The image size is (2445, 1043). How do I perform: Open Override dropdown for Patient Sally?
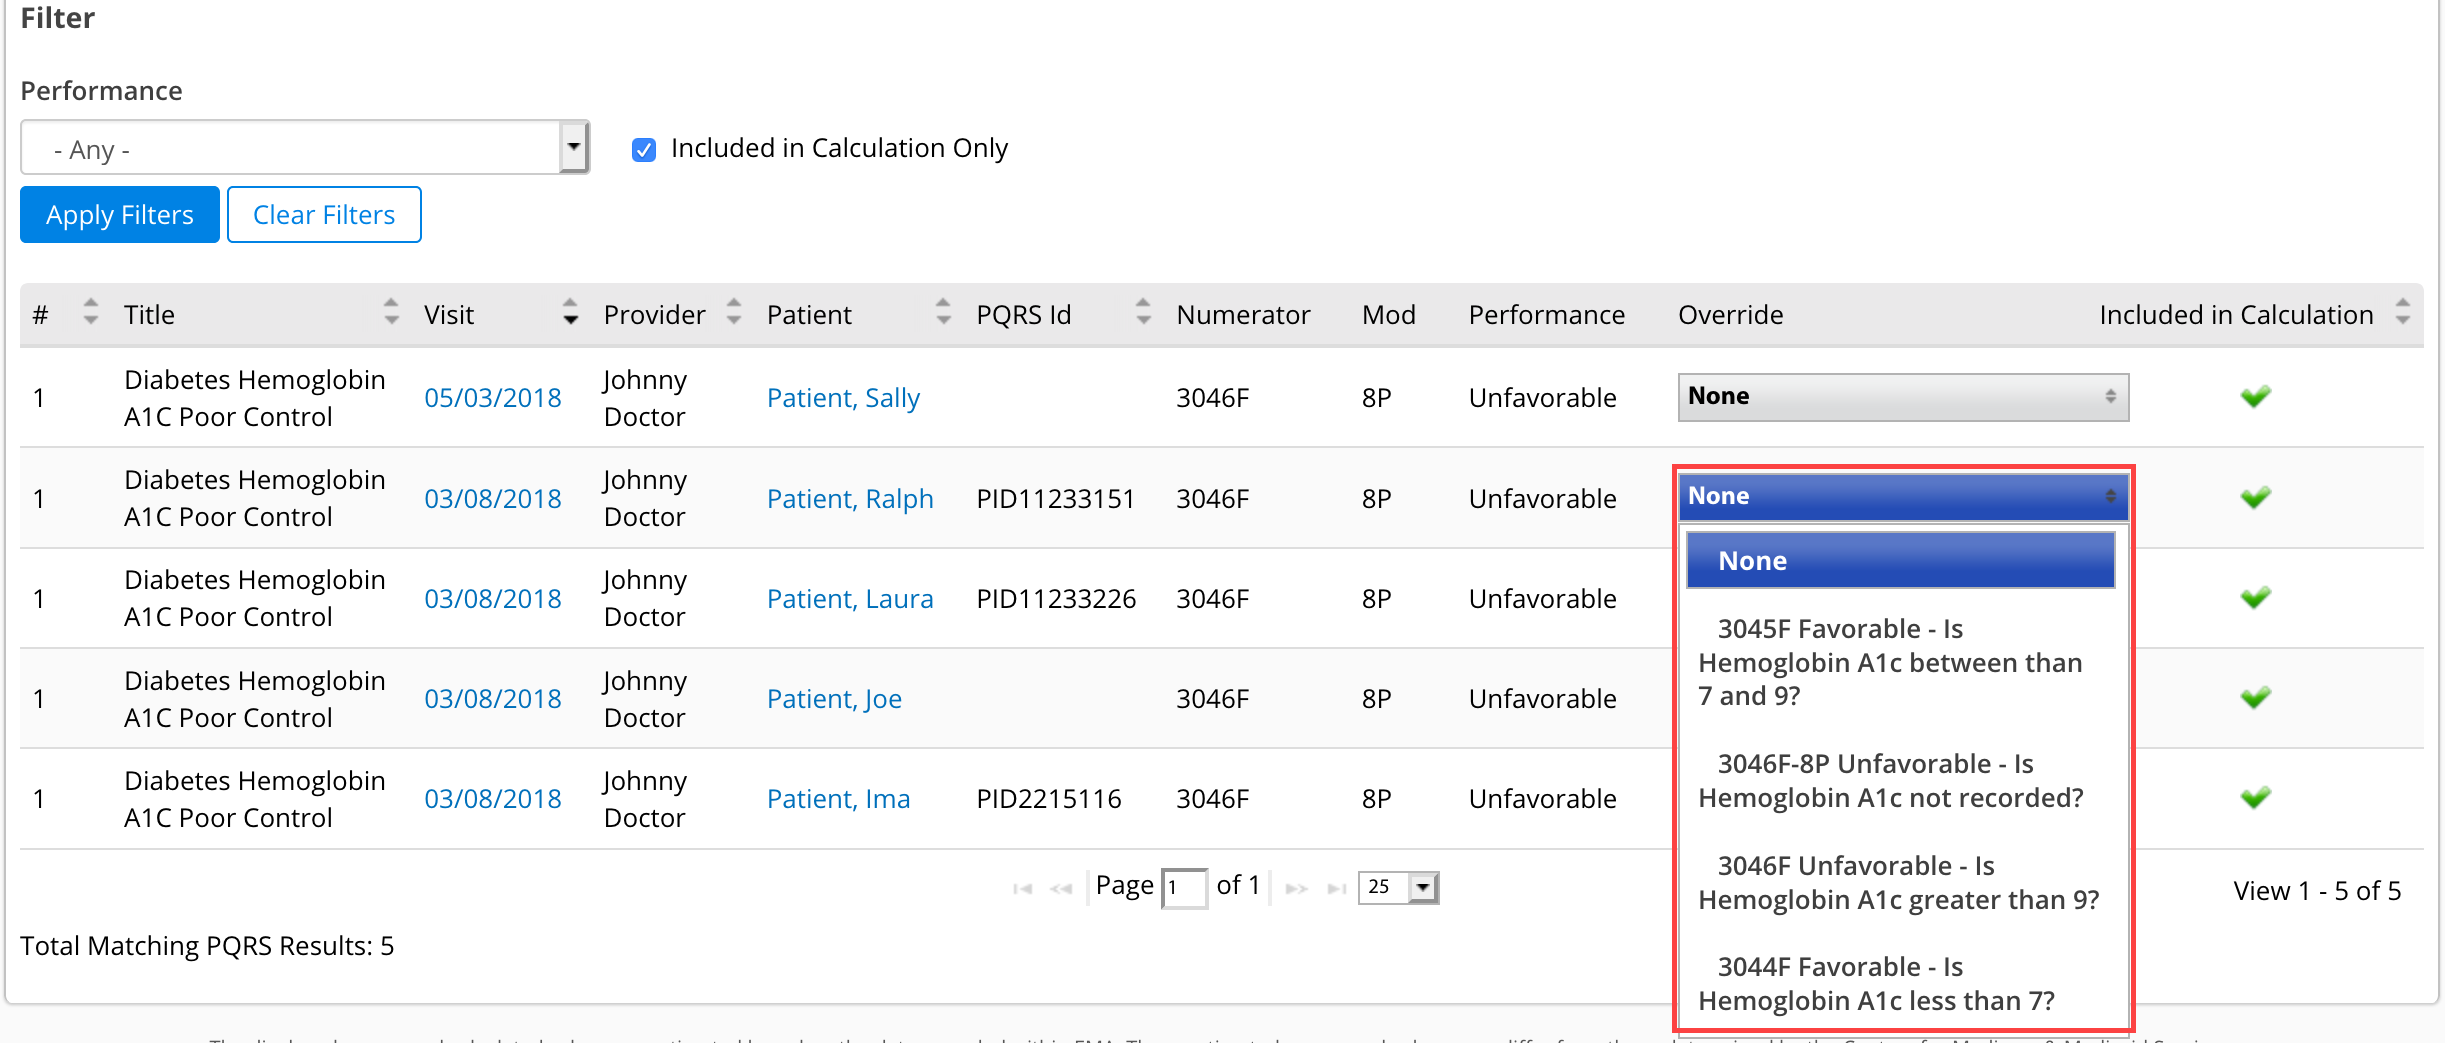coord(1902,397)
